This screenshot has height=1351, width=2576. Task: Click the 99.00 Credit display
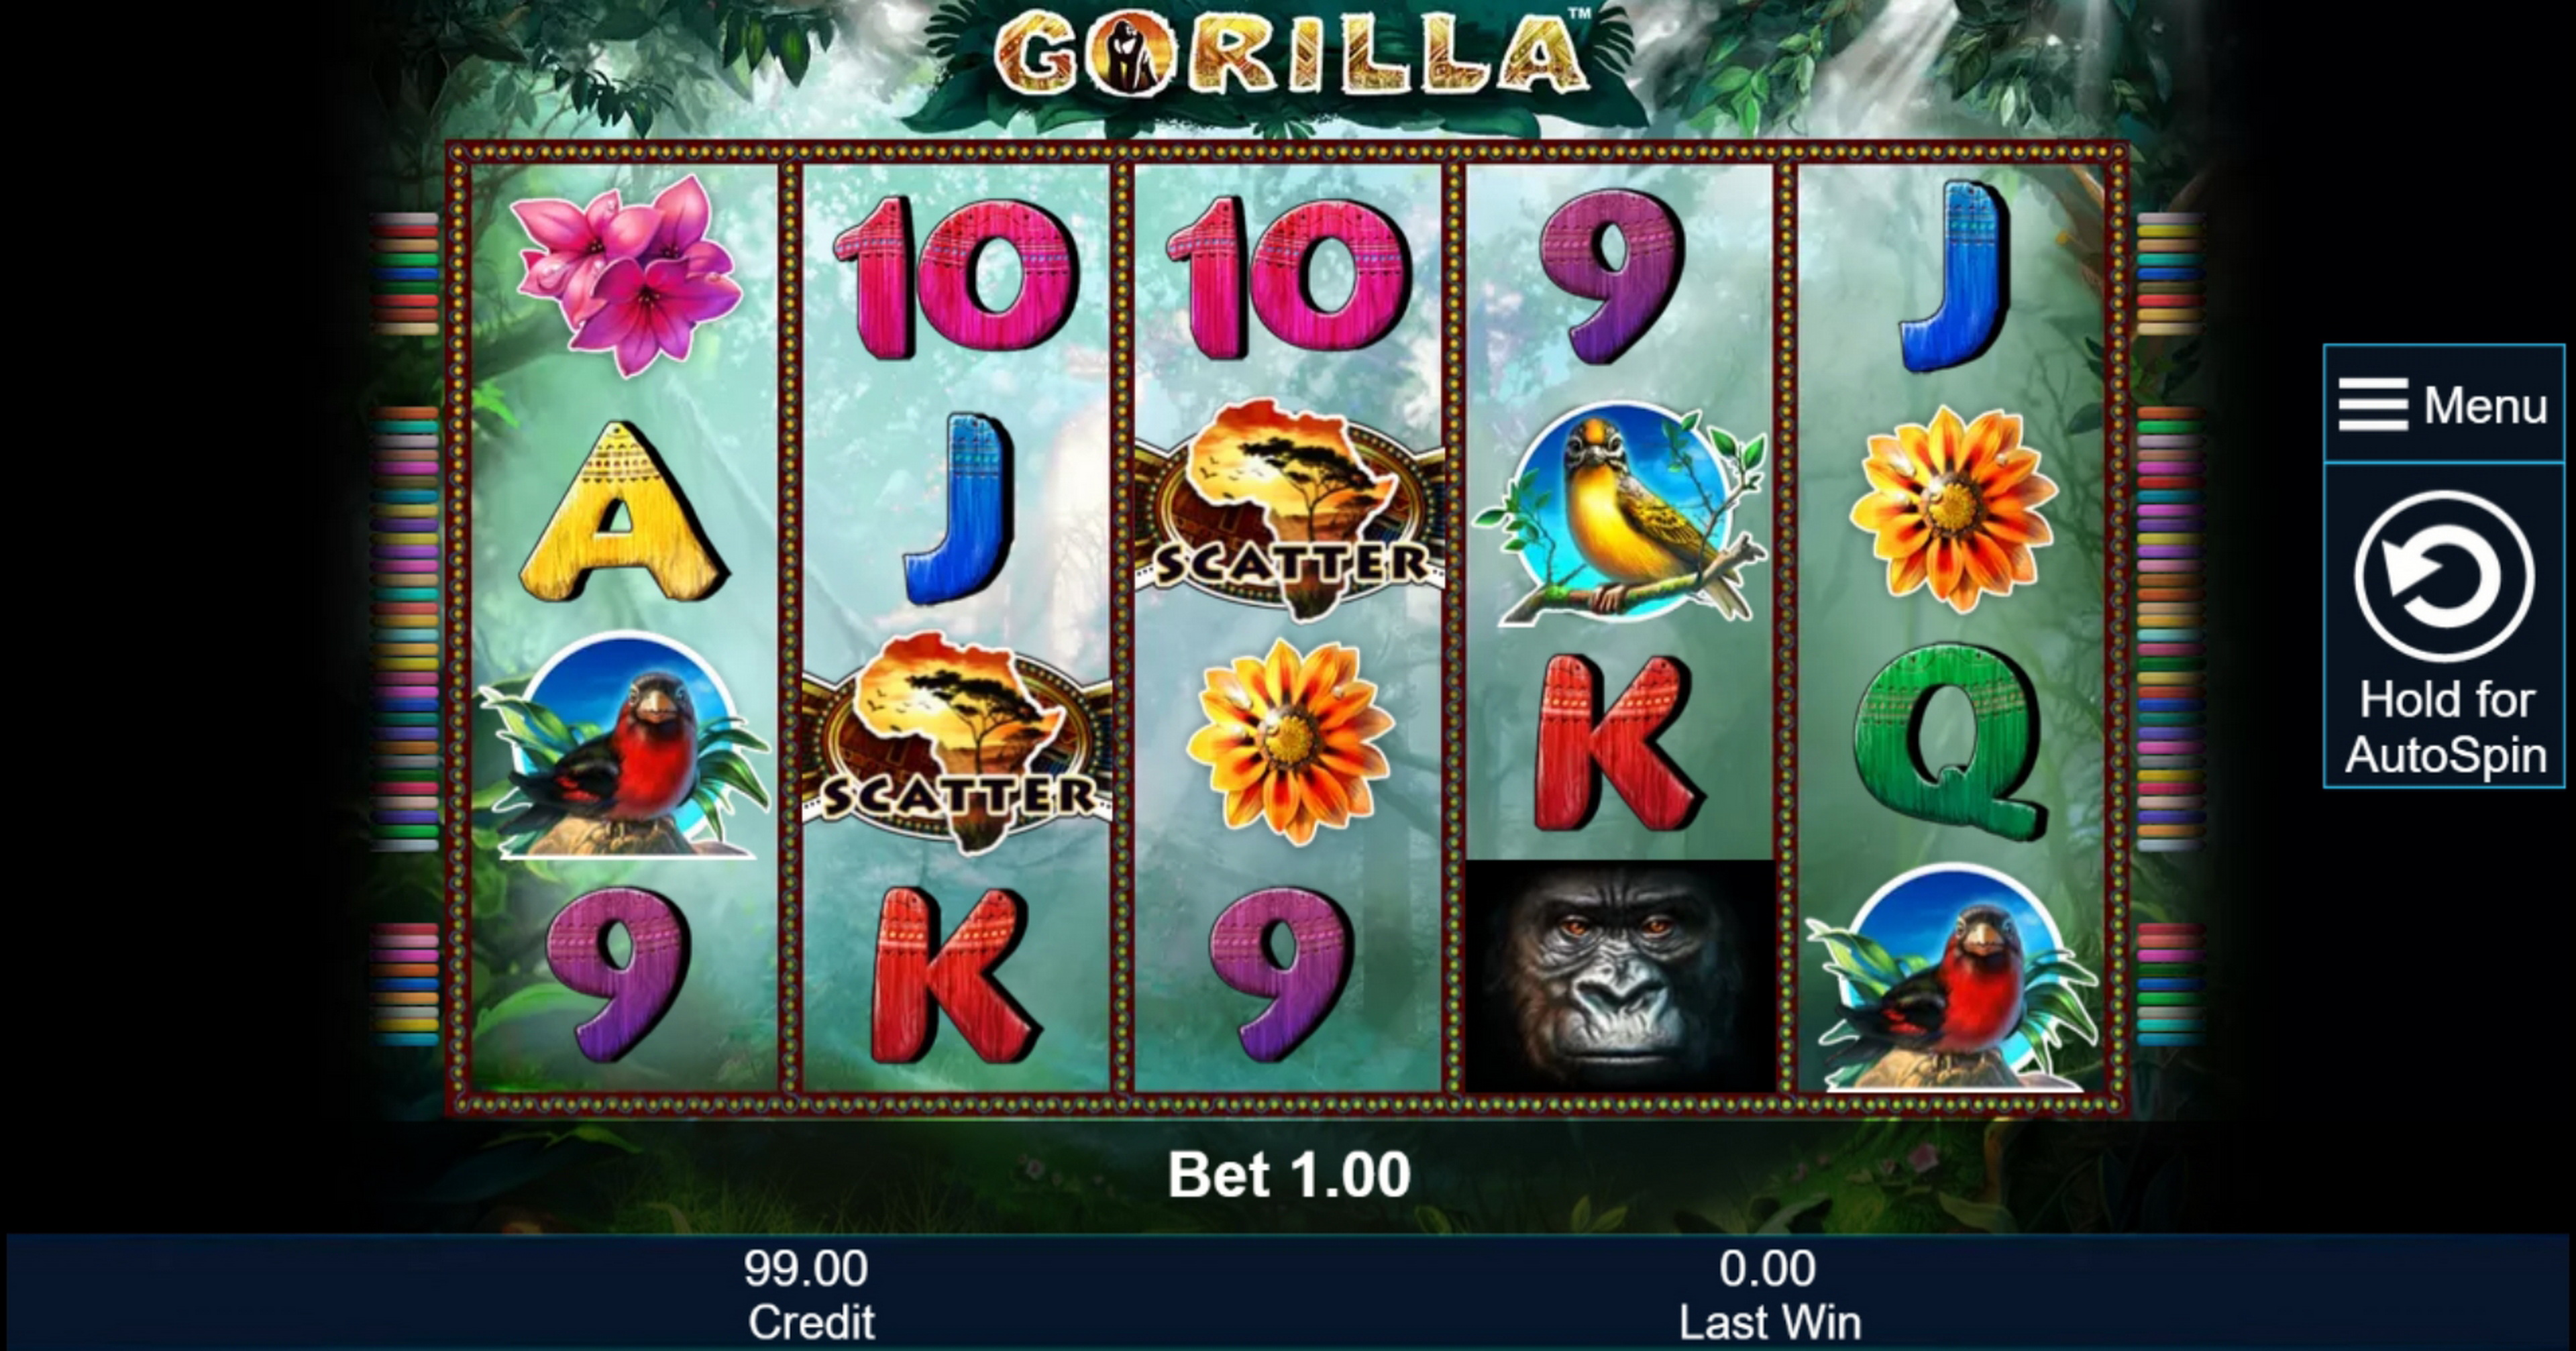pyautogui.click(x=808, y=1294)
